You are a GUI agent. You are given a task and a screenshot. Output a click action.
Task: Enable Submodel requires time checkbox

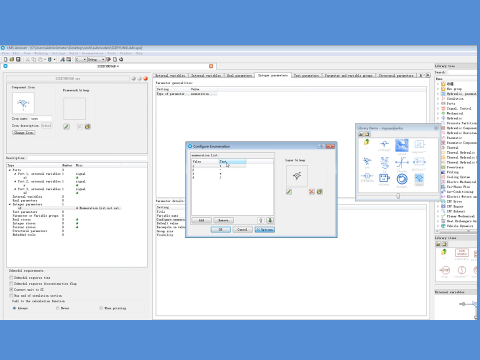point(11,278)
